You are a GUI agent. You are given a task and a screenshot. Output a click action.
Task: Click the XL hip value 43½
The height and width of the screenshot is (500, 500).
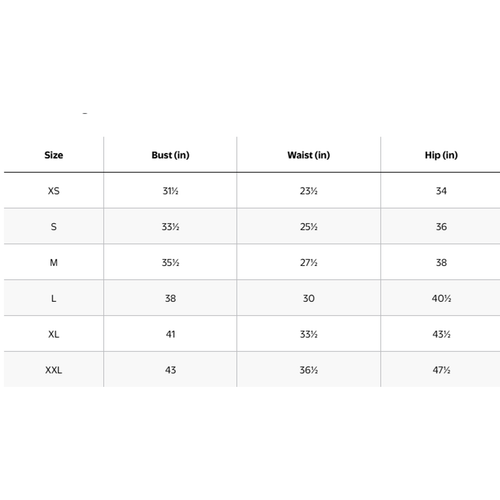[441, 334]
